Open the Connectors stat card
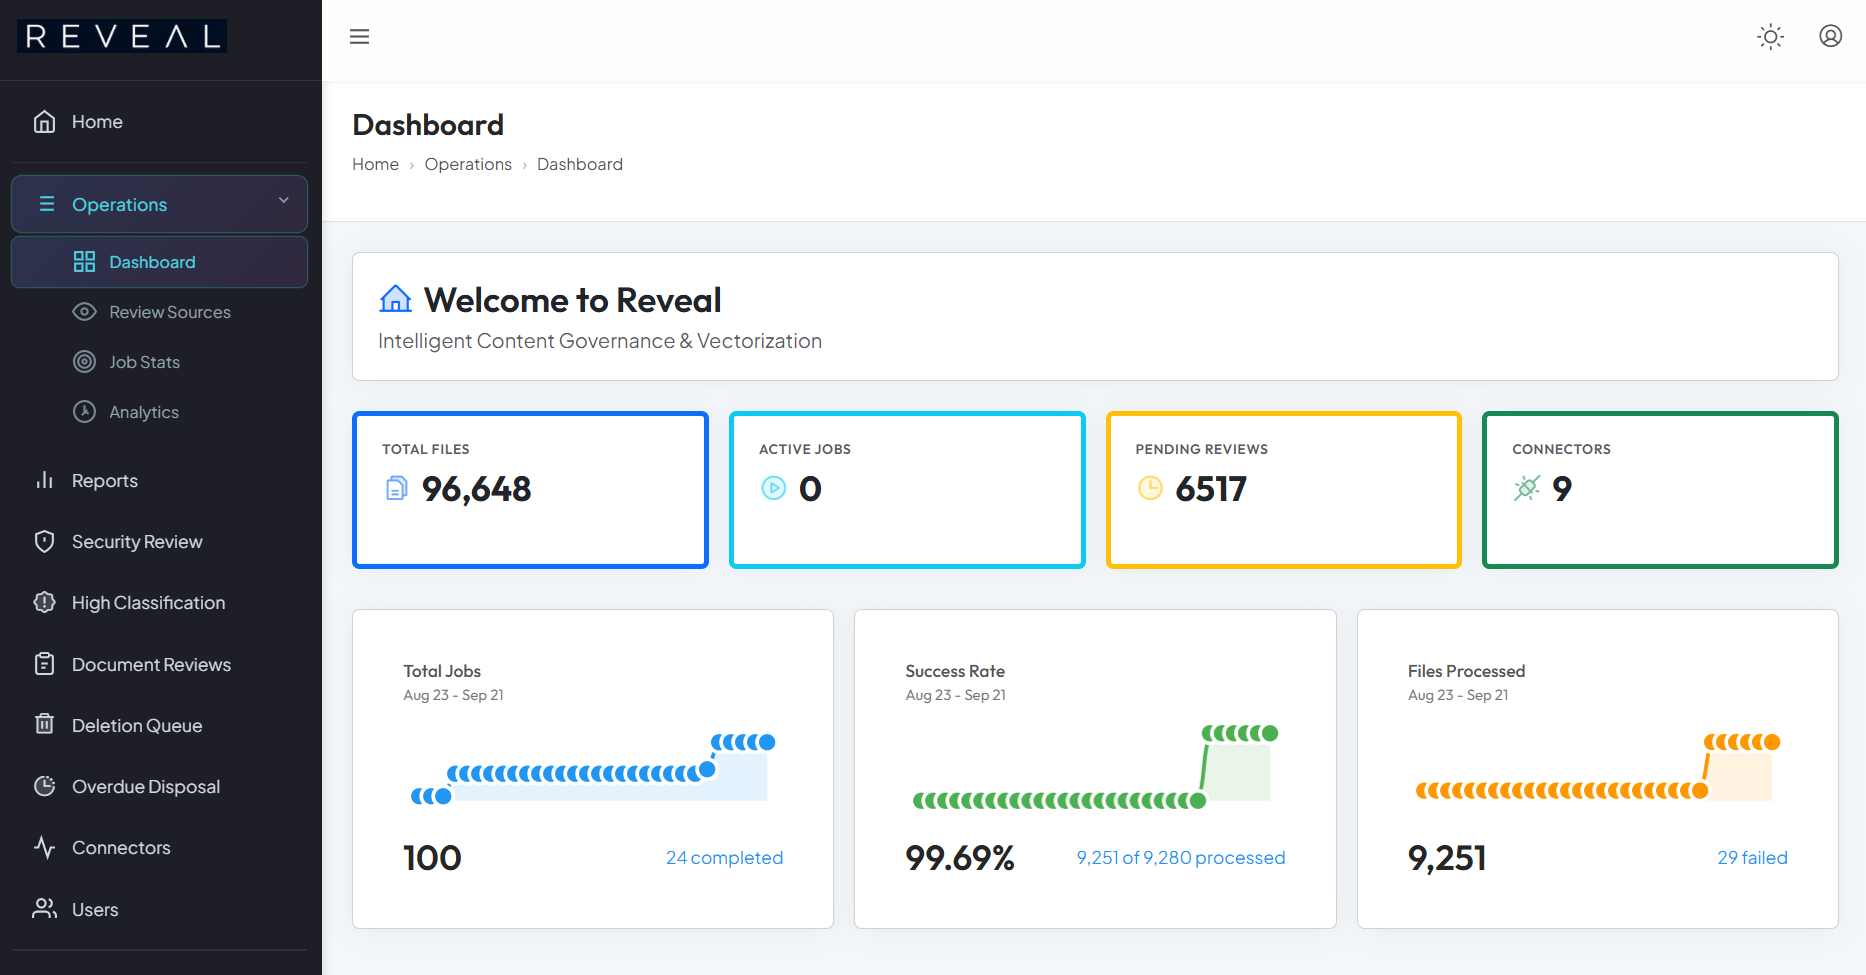 [x=1660, y=490]
